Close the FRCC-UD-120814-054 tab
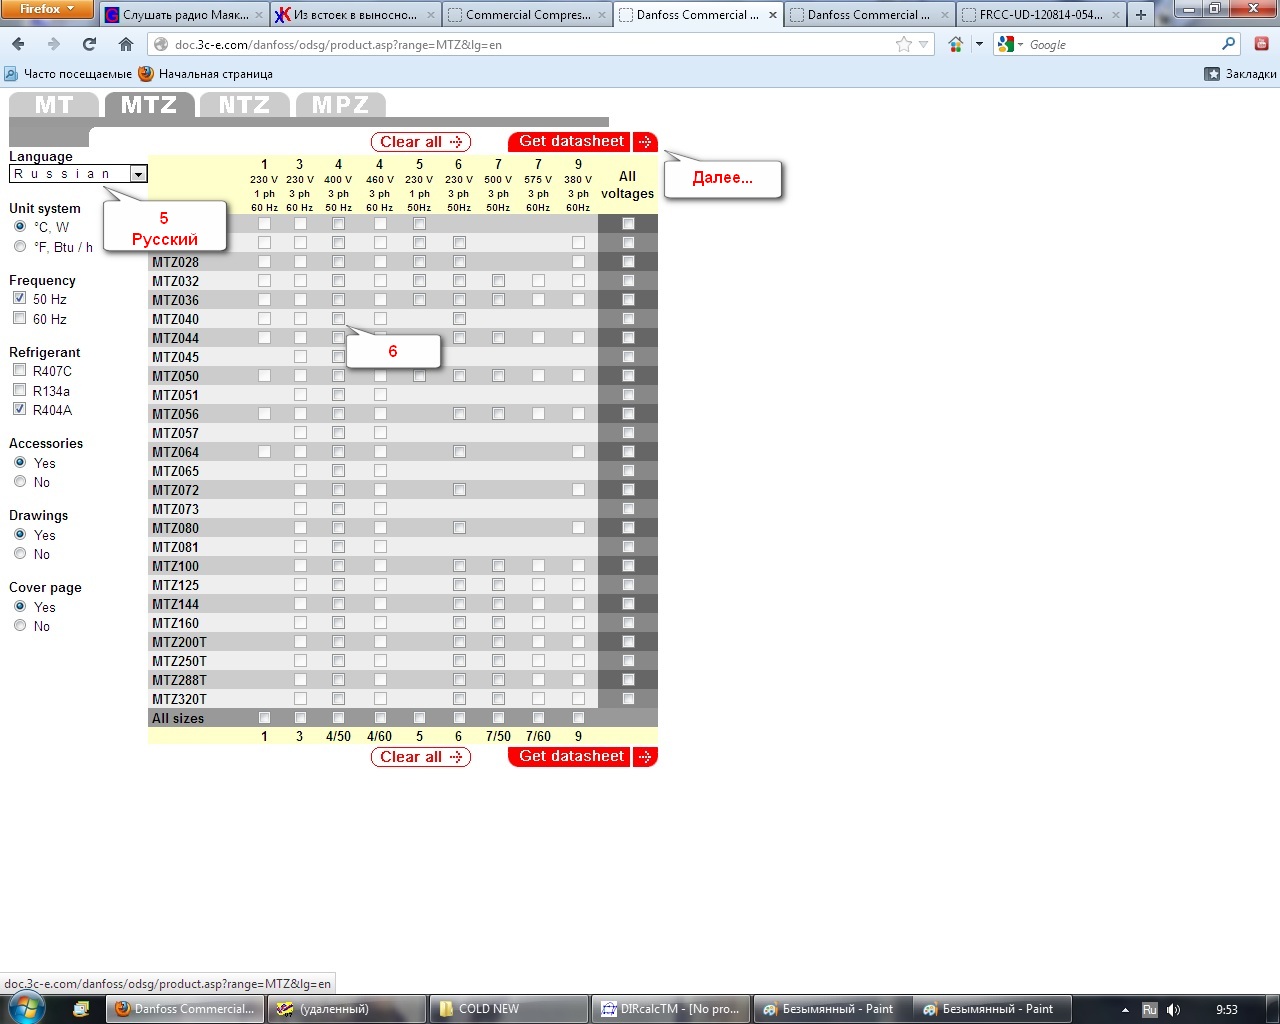This screenshot has width=1280, height=1024. 1116,15
